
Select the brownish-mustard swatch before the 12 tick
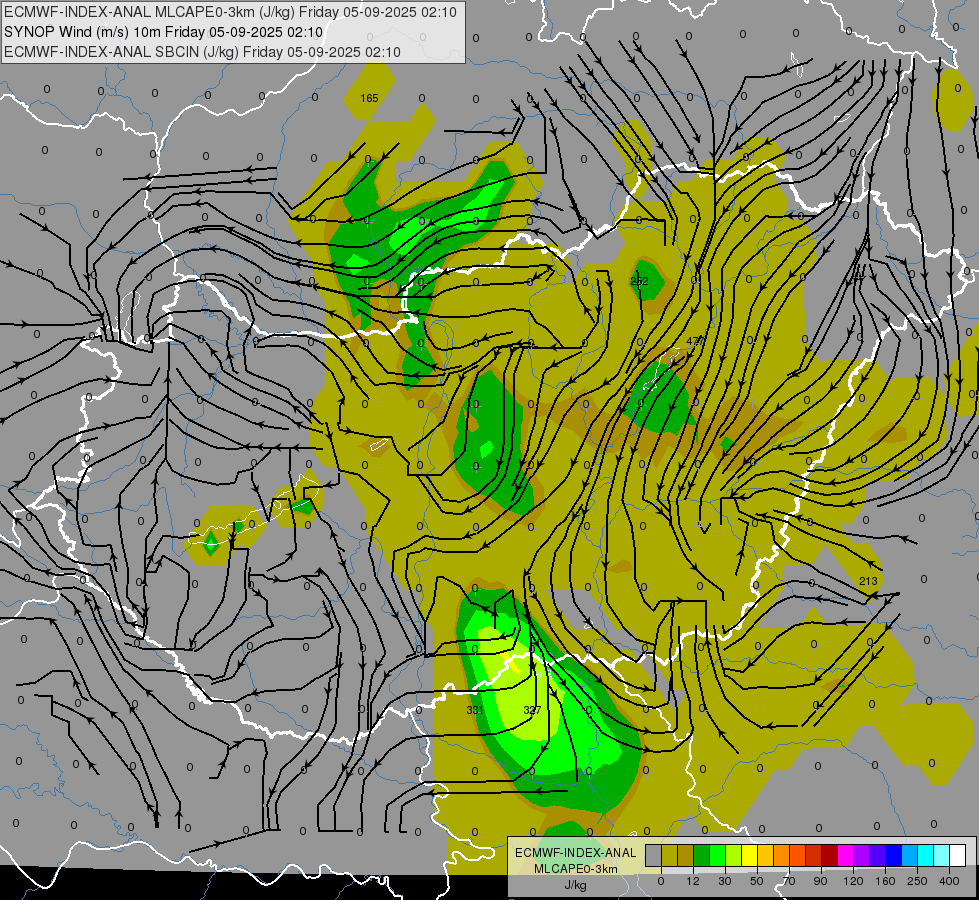coord(686,855)
